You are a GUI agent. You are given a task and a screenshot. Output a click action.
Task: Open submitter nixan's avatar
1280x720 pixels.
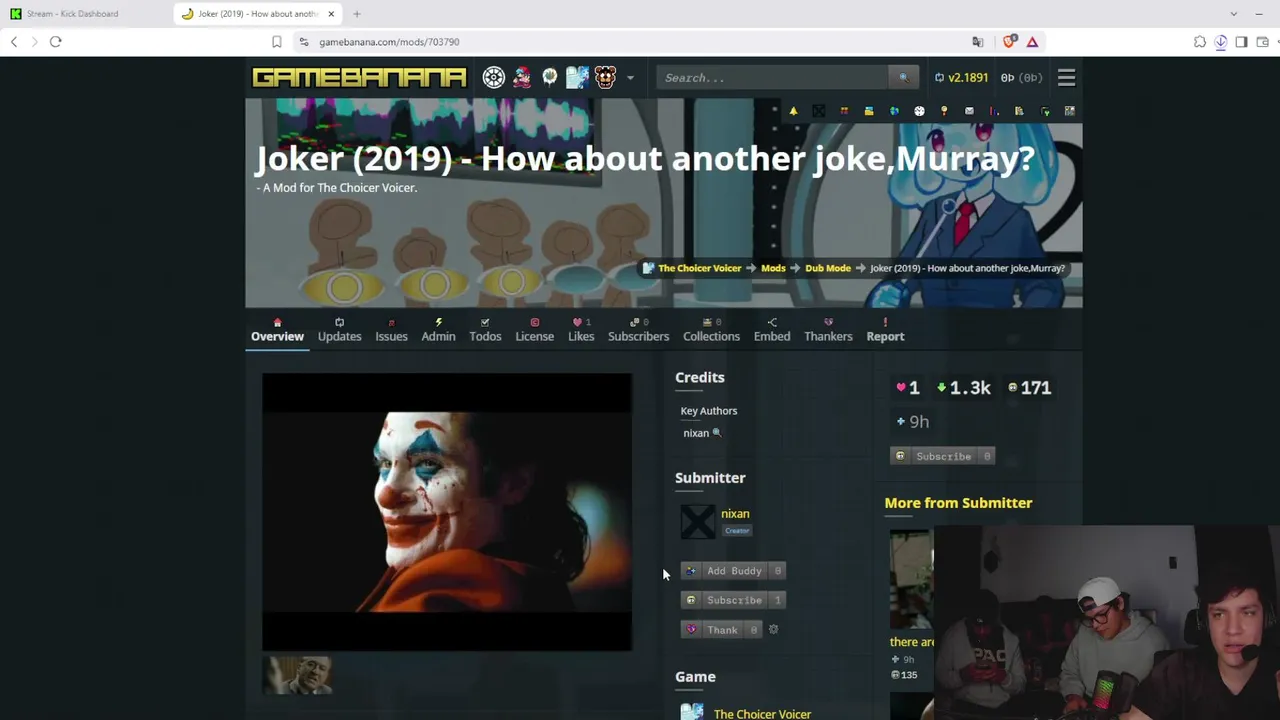click(x=697, y=522)
